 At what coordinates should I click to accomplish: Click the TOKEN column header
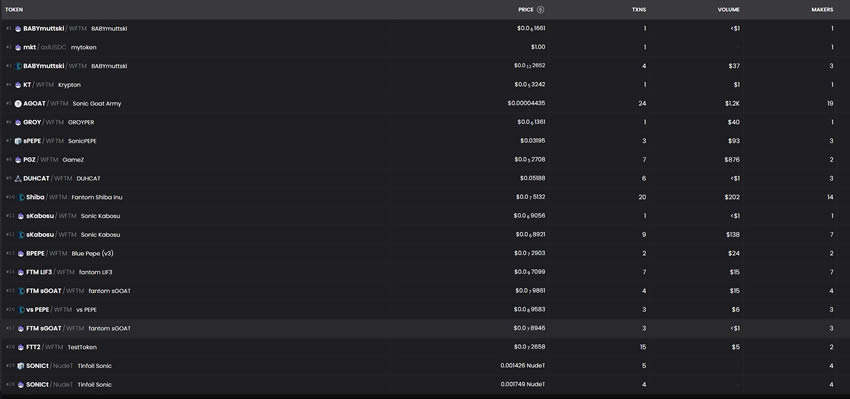point(14,10)
